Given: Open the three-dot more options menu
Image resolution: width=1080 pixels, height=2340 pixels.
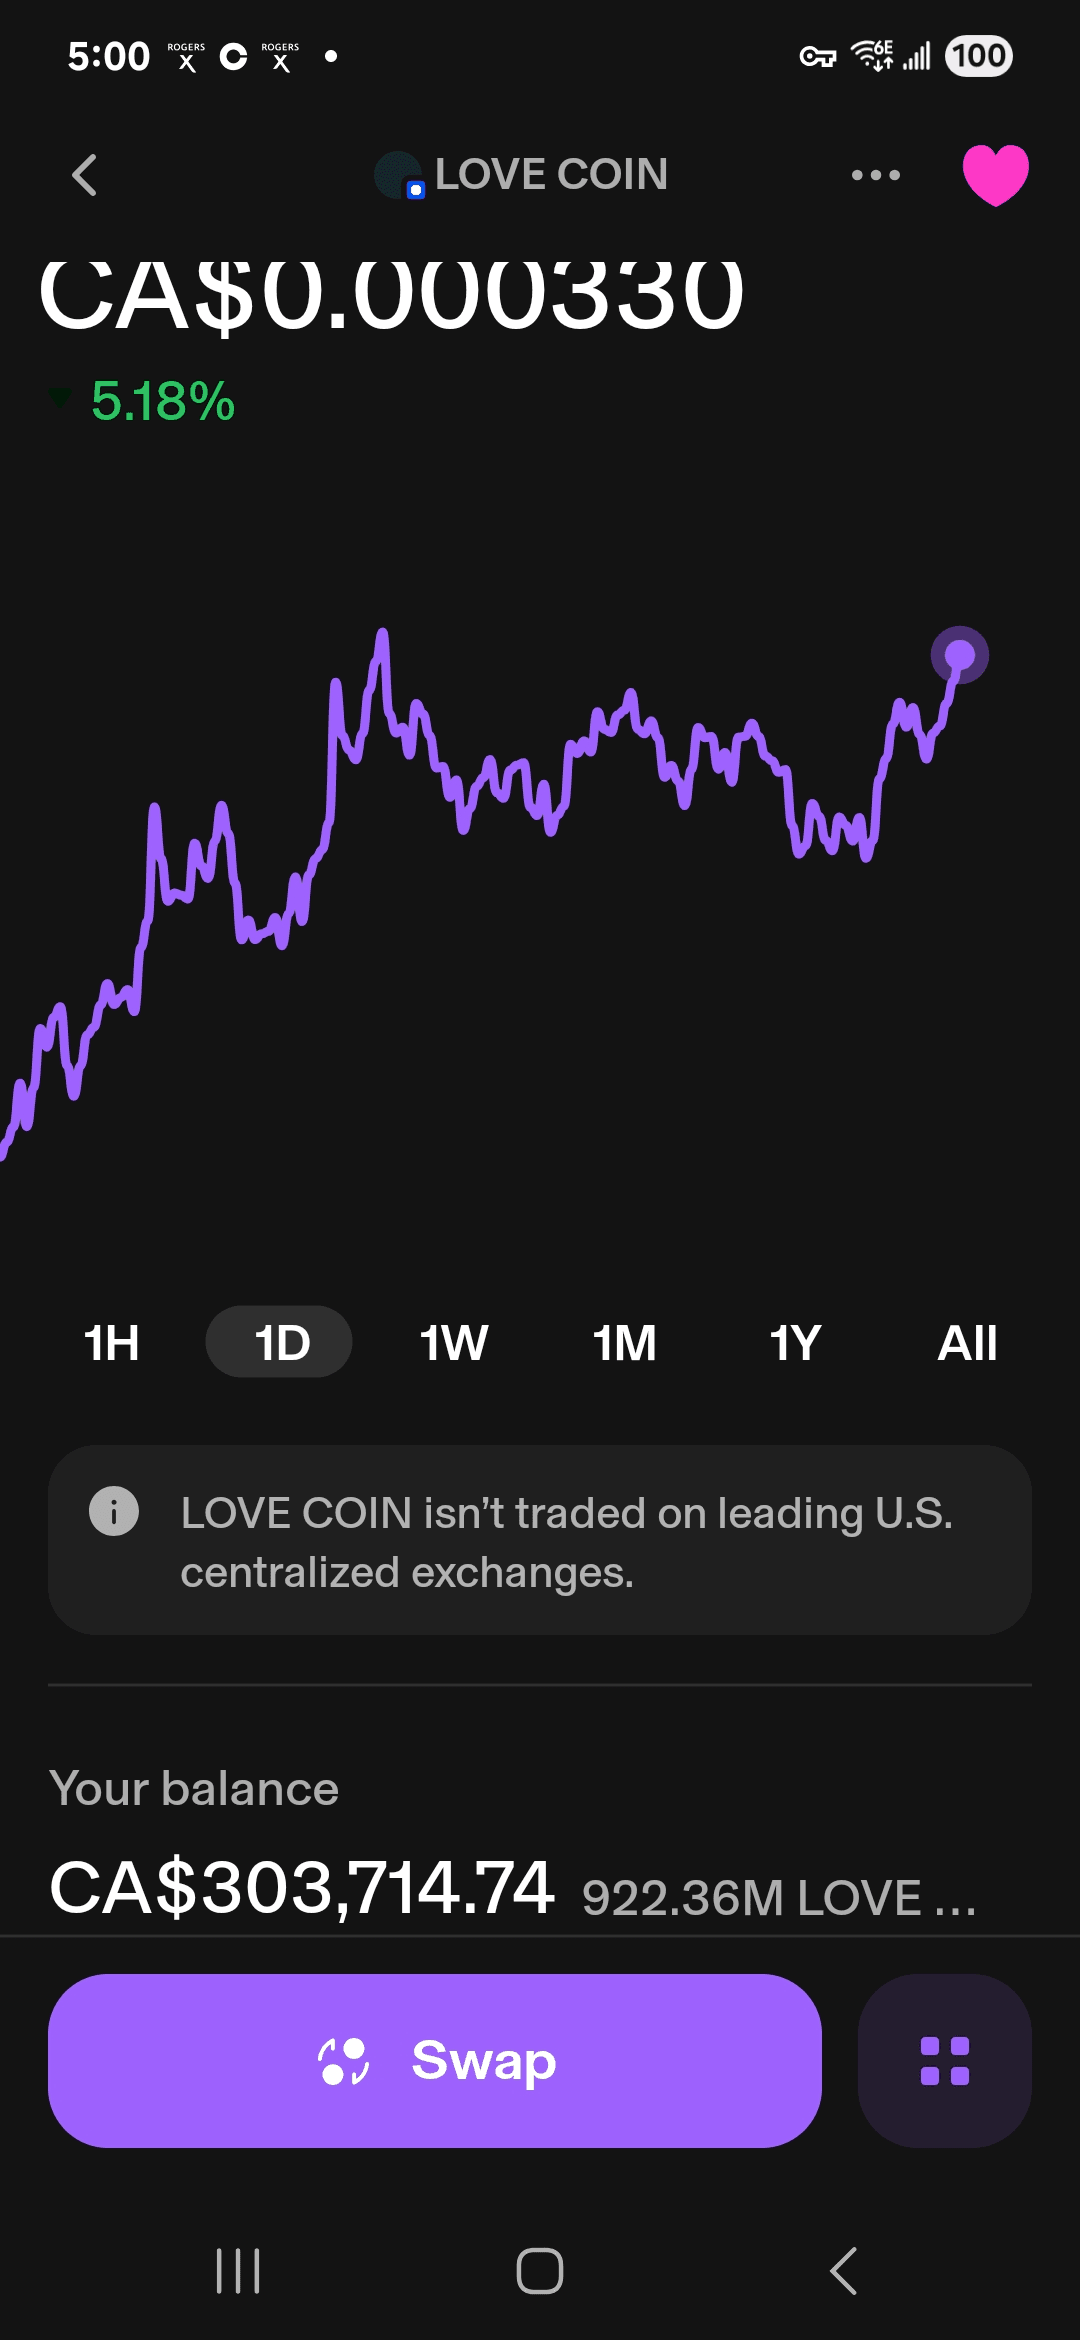Looking at the screenshot, I should [x=875, y=175].
